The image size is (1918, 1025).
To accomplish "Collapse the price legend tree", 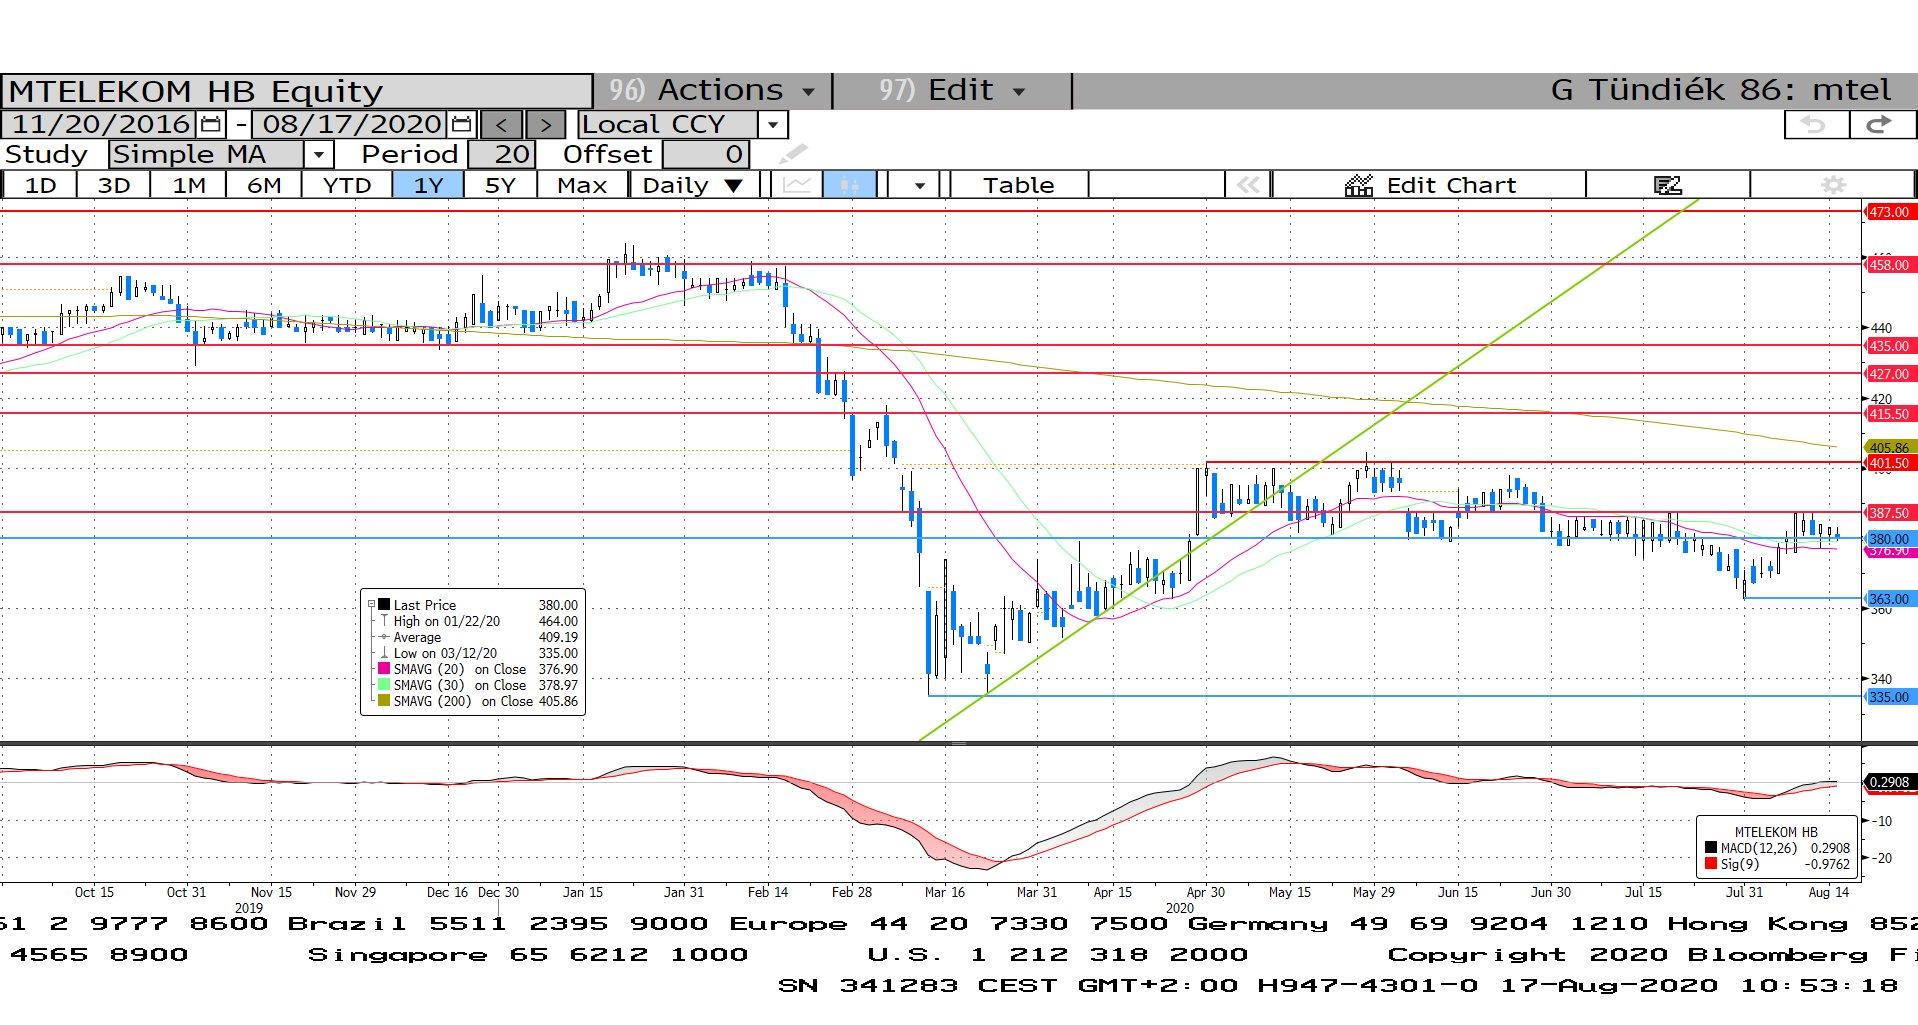I will [371, 605].
